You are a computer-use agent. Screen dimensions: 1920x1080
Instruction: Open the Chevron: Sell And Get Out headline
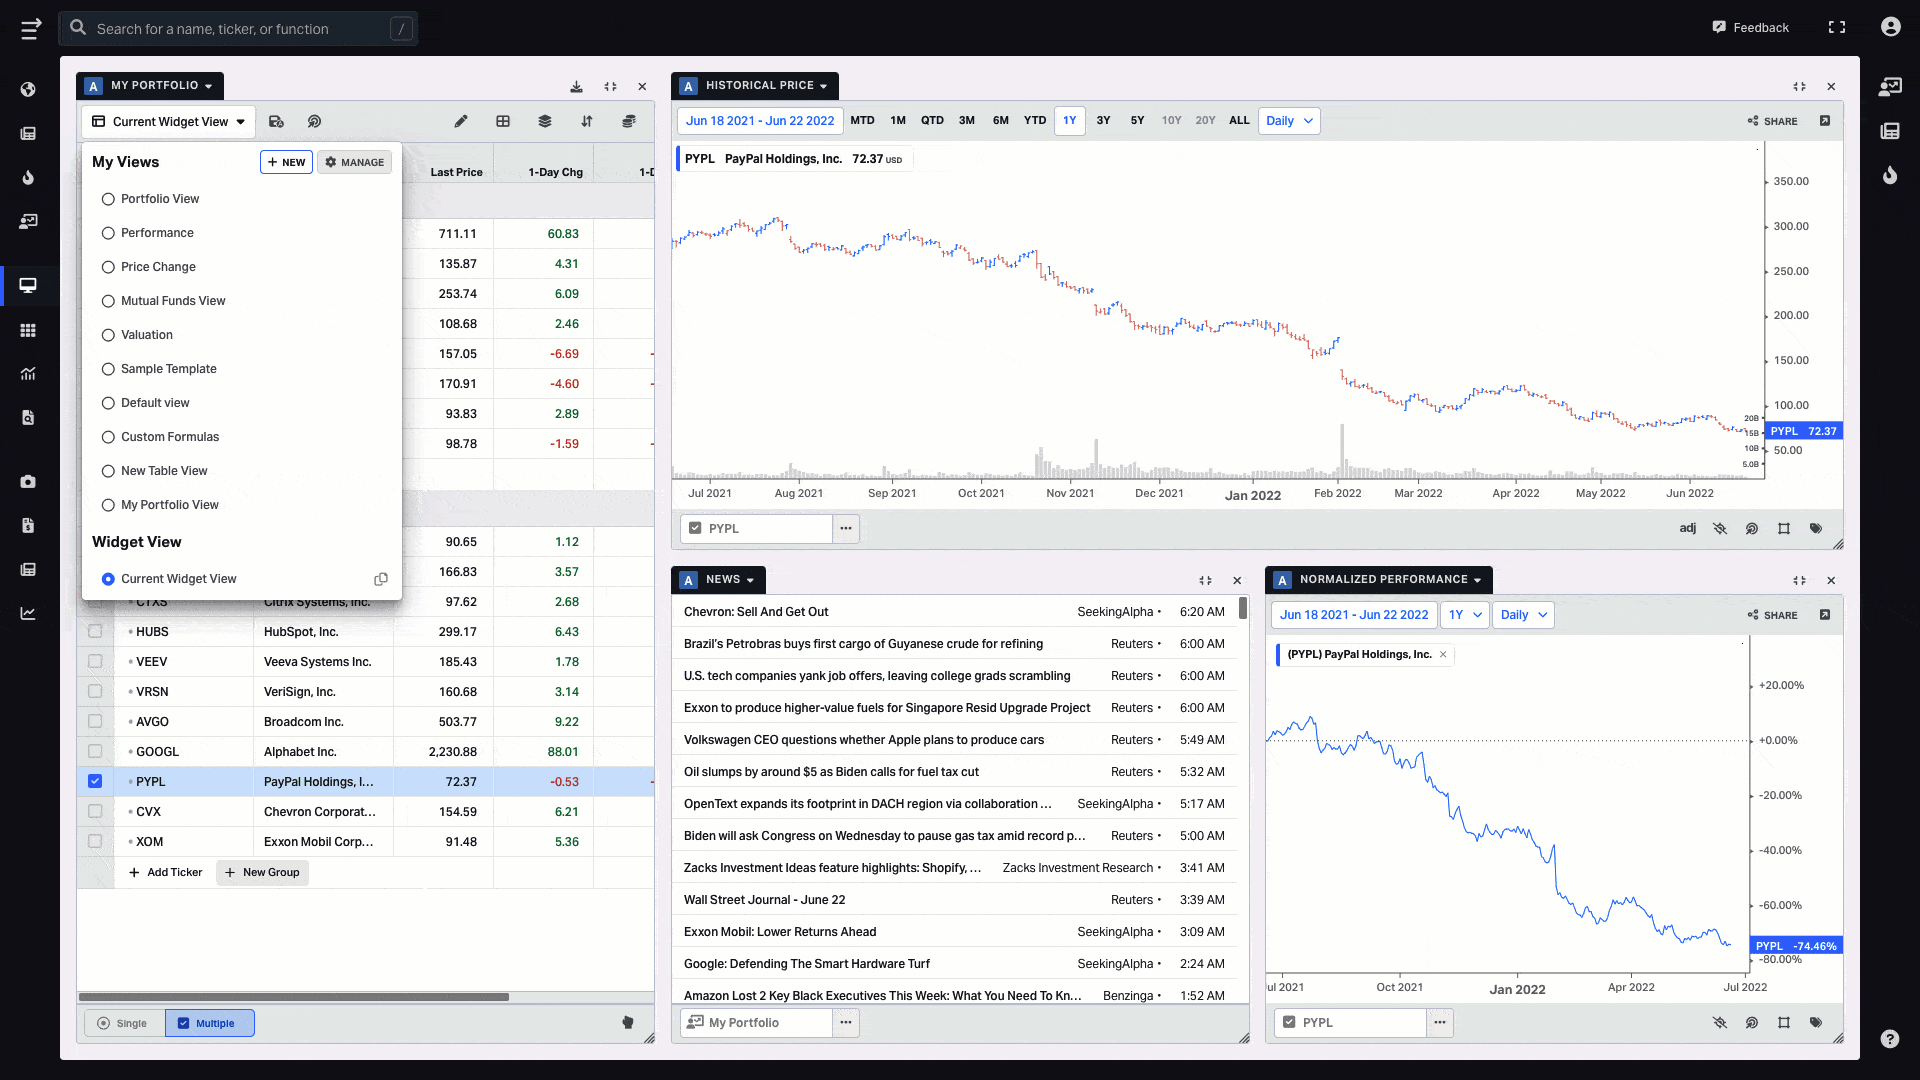(x=756, y=612)
